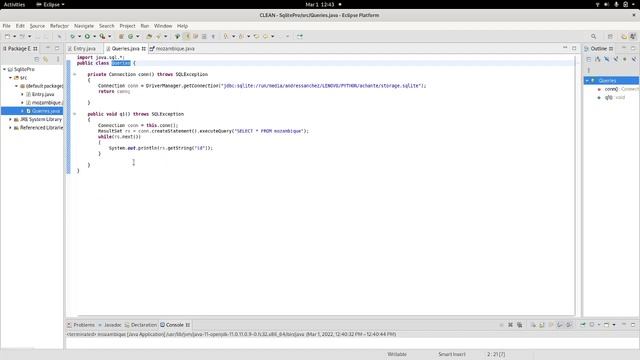Click the Open Type toolbar icon

(x=149, y=36)
